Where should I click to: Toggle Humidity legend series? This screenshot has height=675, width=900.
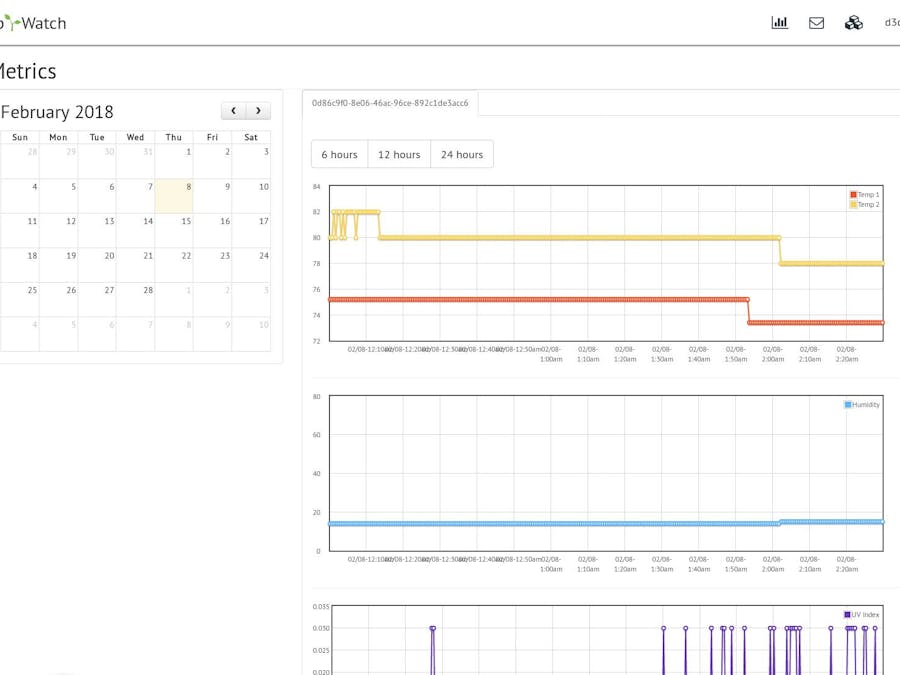861,405
